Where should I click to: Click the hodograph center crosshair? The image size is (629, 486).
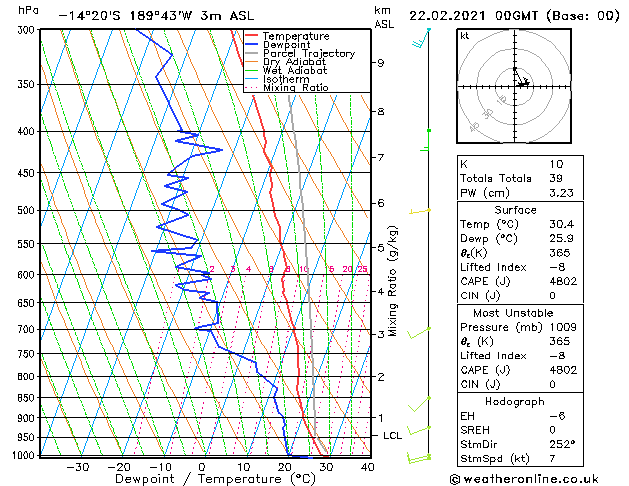tap(515, 86)
